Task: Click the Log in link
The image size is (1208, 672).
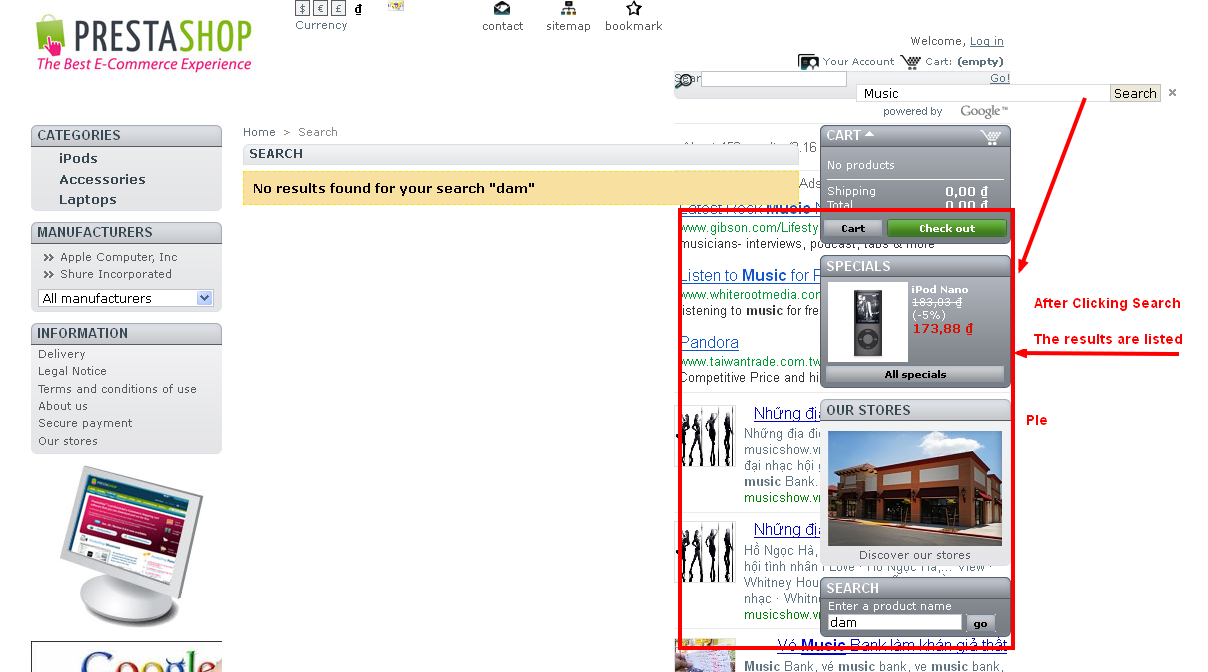Action: click(x=986, y=41)
